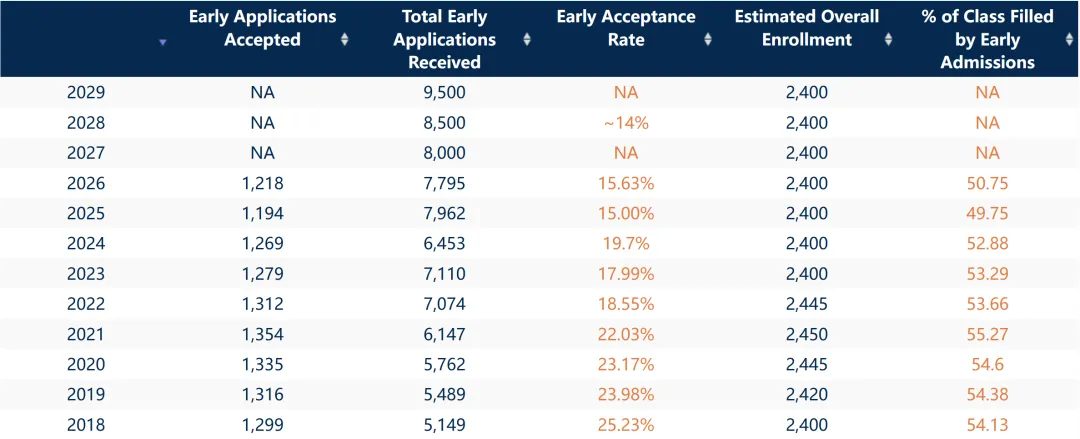Sort by % of Class Filled arrows
The image size is (1080, 439).
click(1069, 40)
